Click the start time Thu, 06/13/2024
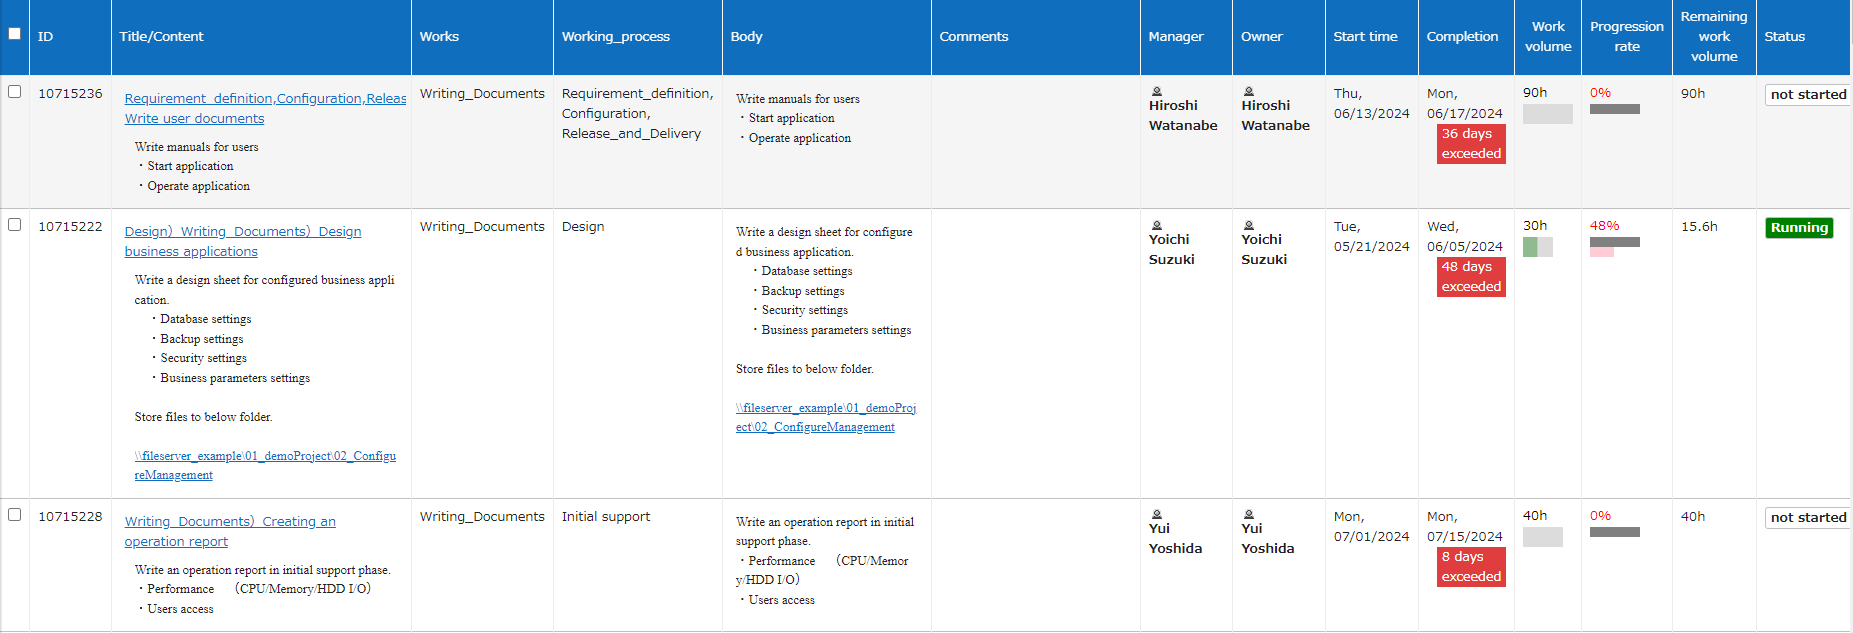Screen dimensions: 1853x633 coord(1371,103)
